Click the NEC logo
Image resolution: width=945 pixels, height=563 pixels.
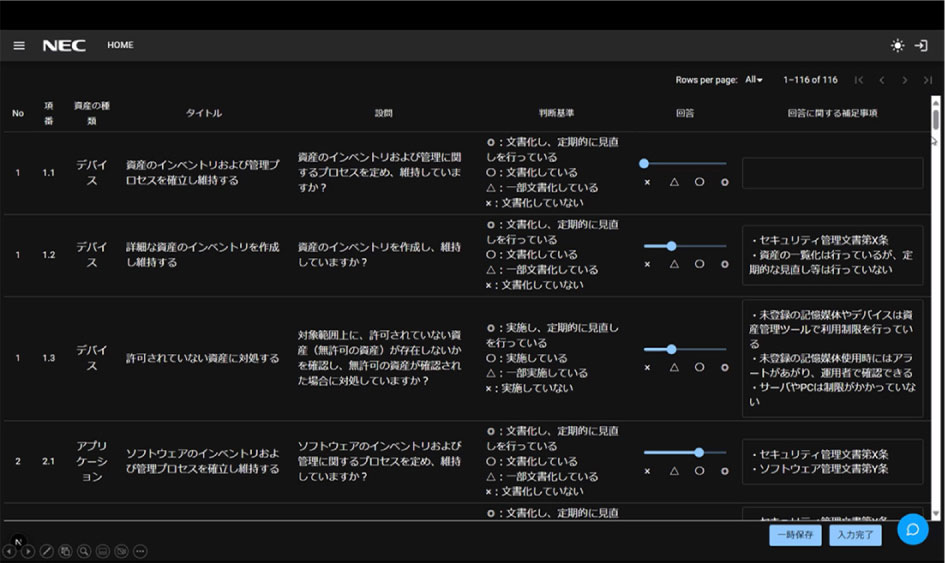64,45
